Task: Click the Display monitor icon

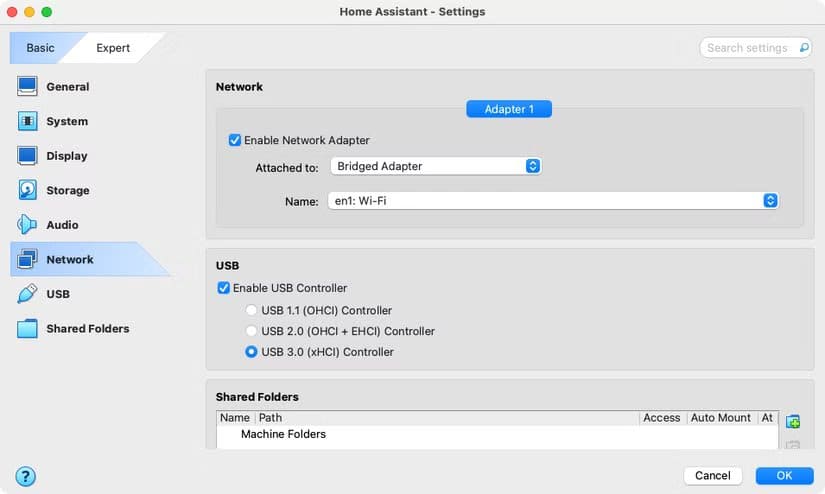Action: [x=28, y=156]
